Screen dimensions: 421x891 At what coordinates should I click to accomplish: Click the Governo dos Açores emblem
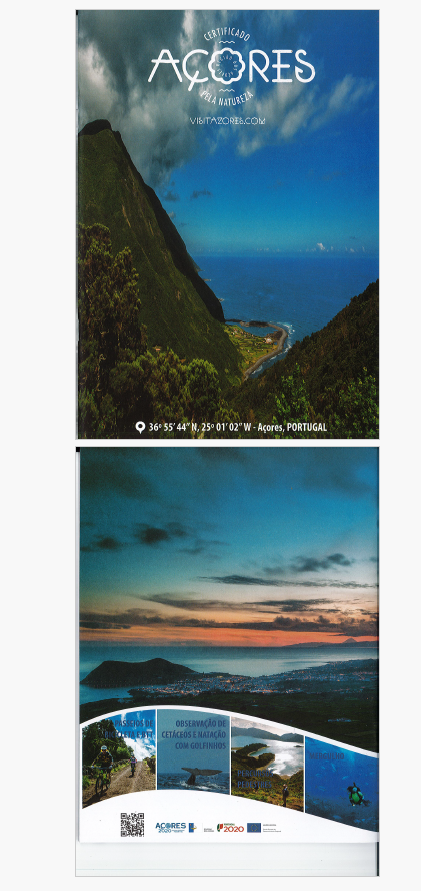tap(193, 827)
